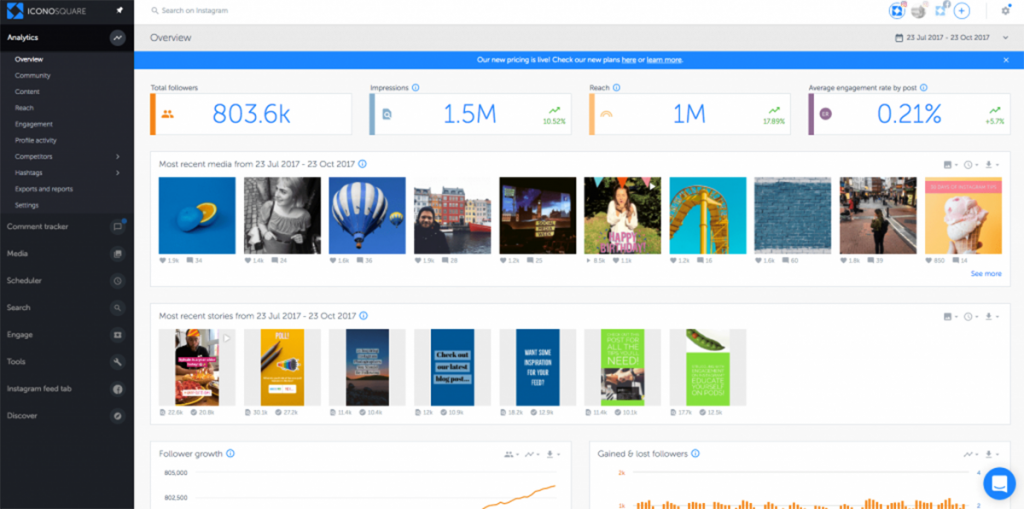Open the Intercom chat bubble

click(x=1000, y=484)
